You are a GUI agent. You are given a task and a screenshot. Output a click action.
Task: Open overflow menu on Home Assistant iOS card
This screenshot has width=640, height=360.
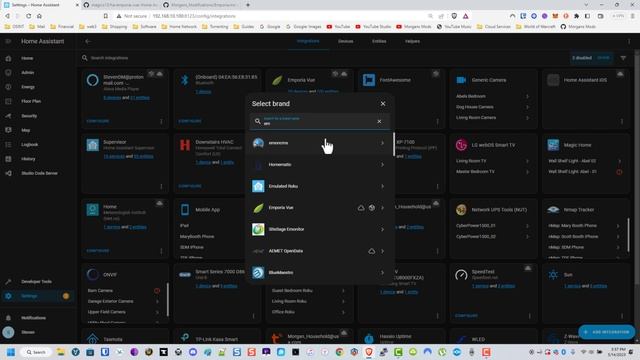coord(622,121)
